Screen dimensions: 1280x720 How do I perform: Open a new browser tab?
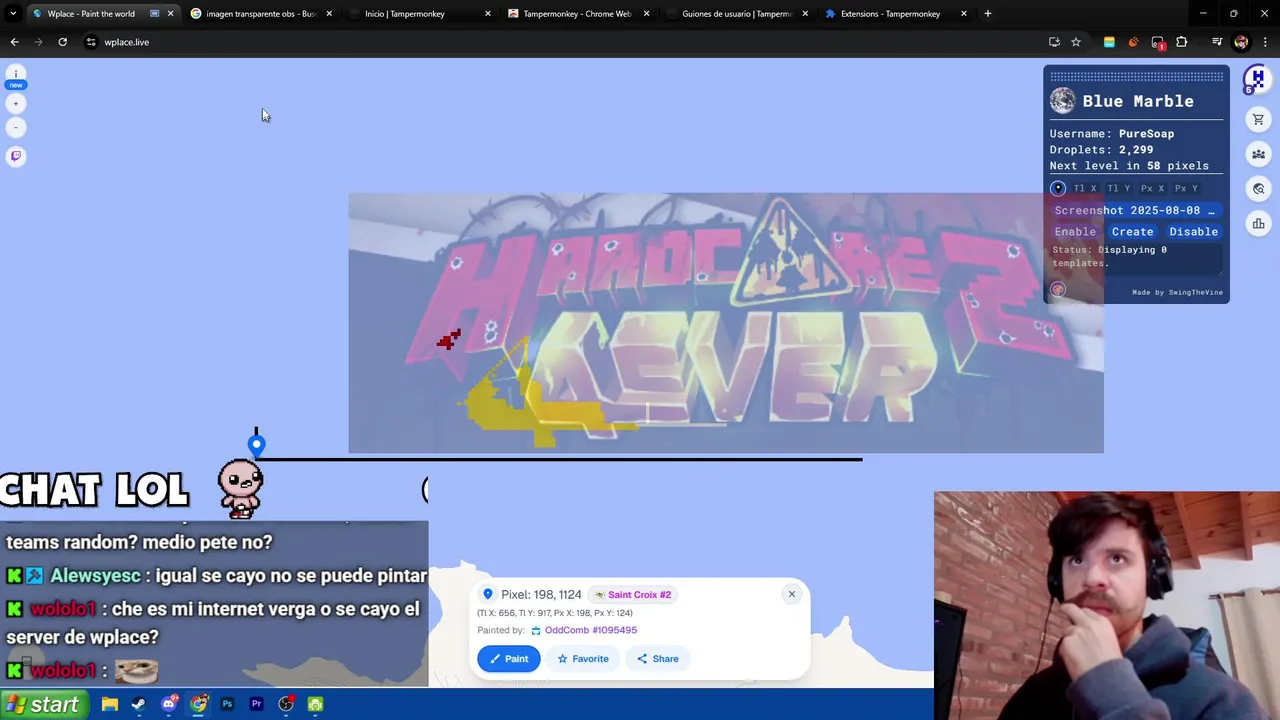click(x=987, y=14)
